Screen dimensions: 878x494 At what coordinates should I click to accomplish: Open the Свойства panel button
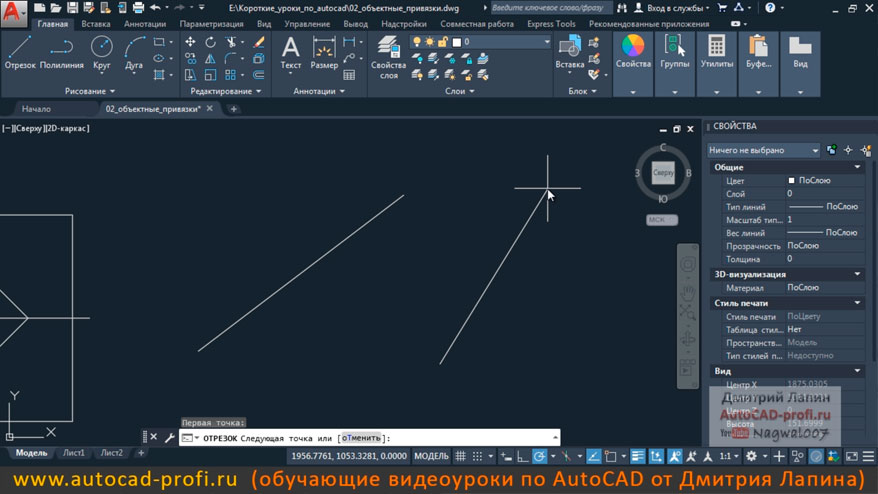633,64
